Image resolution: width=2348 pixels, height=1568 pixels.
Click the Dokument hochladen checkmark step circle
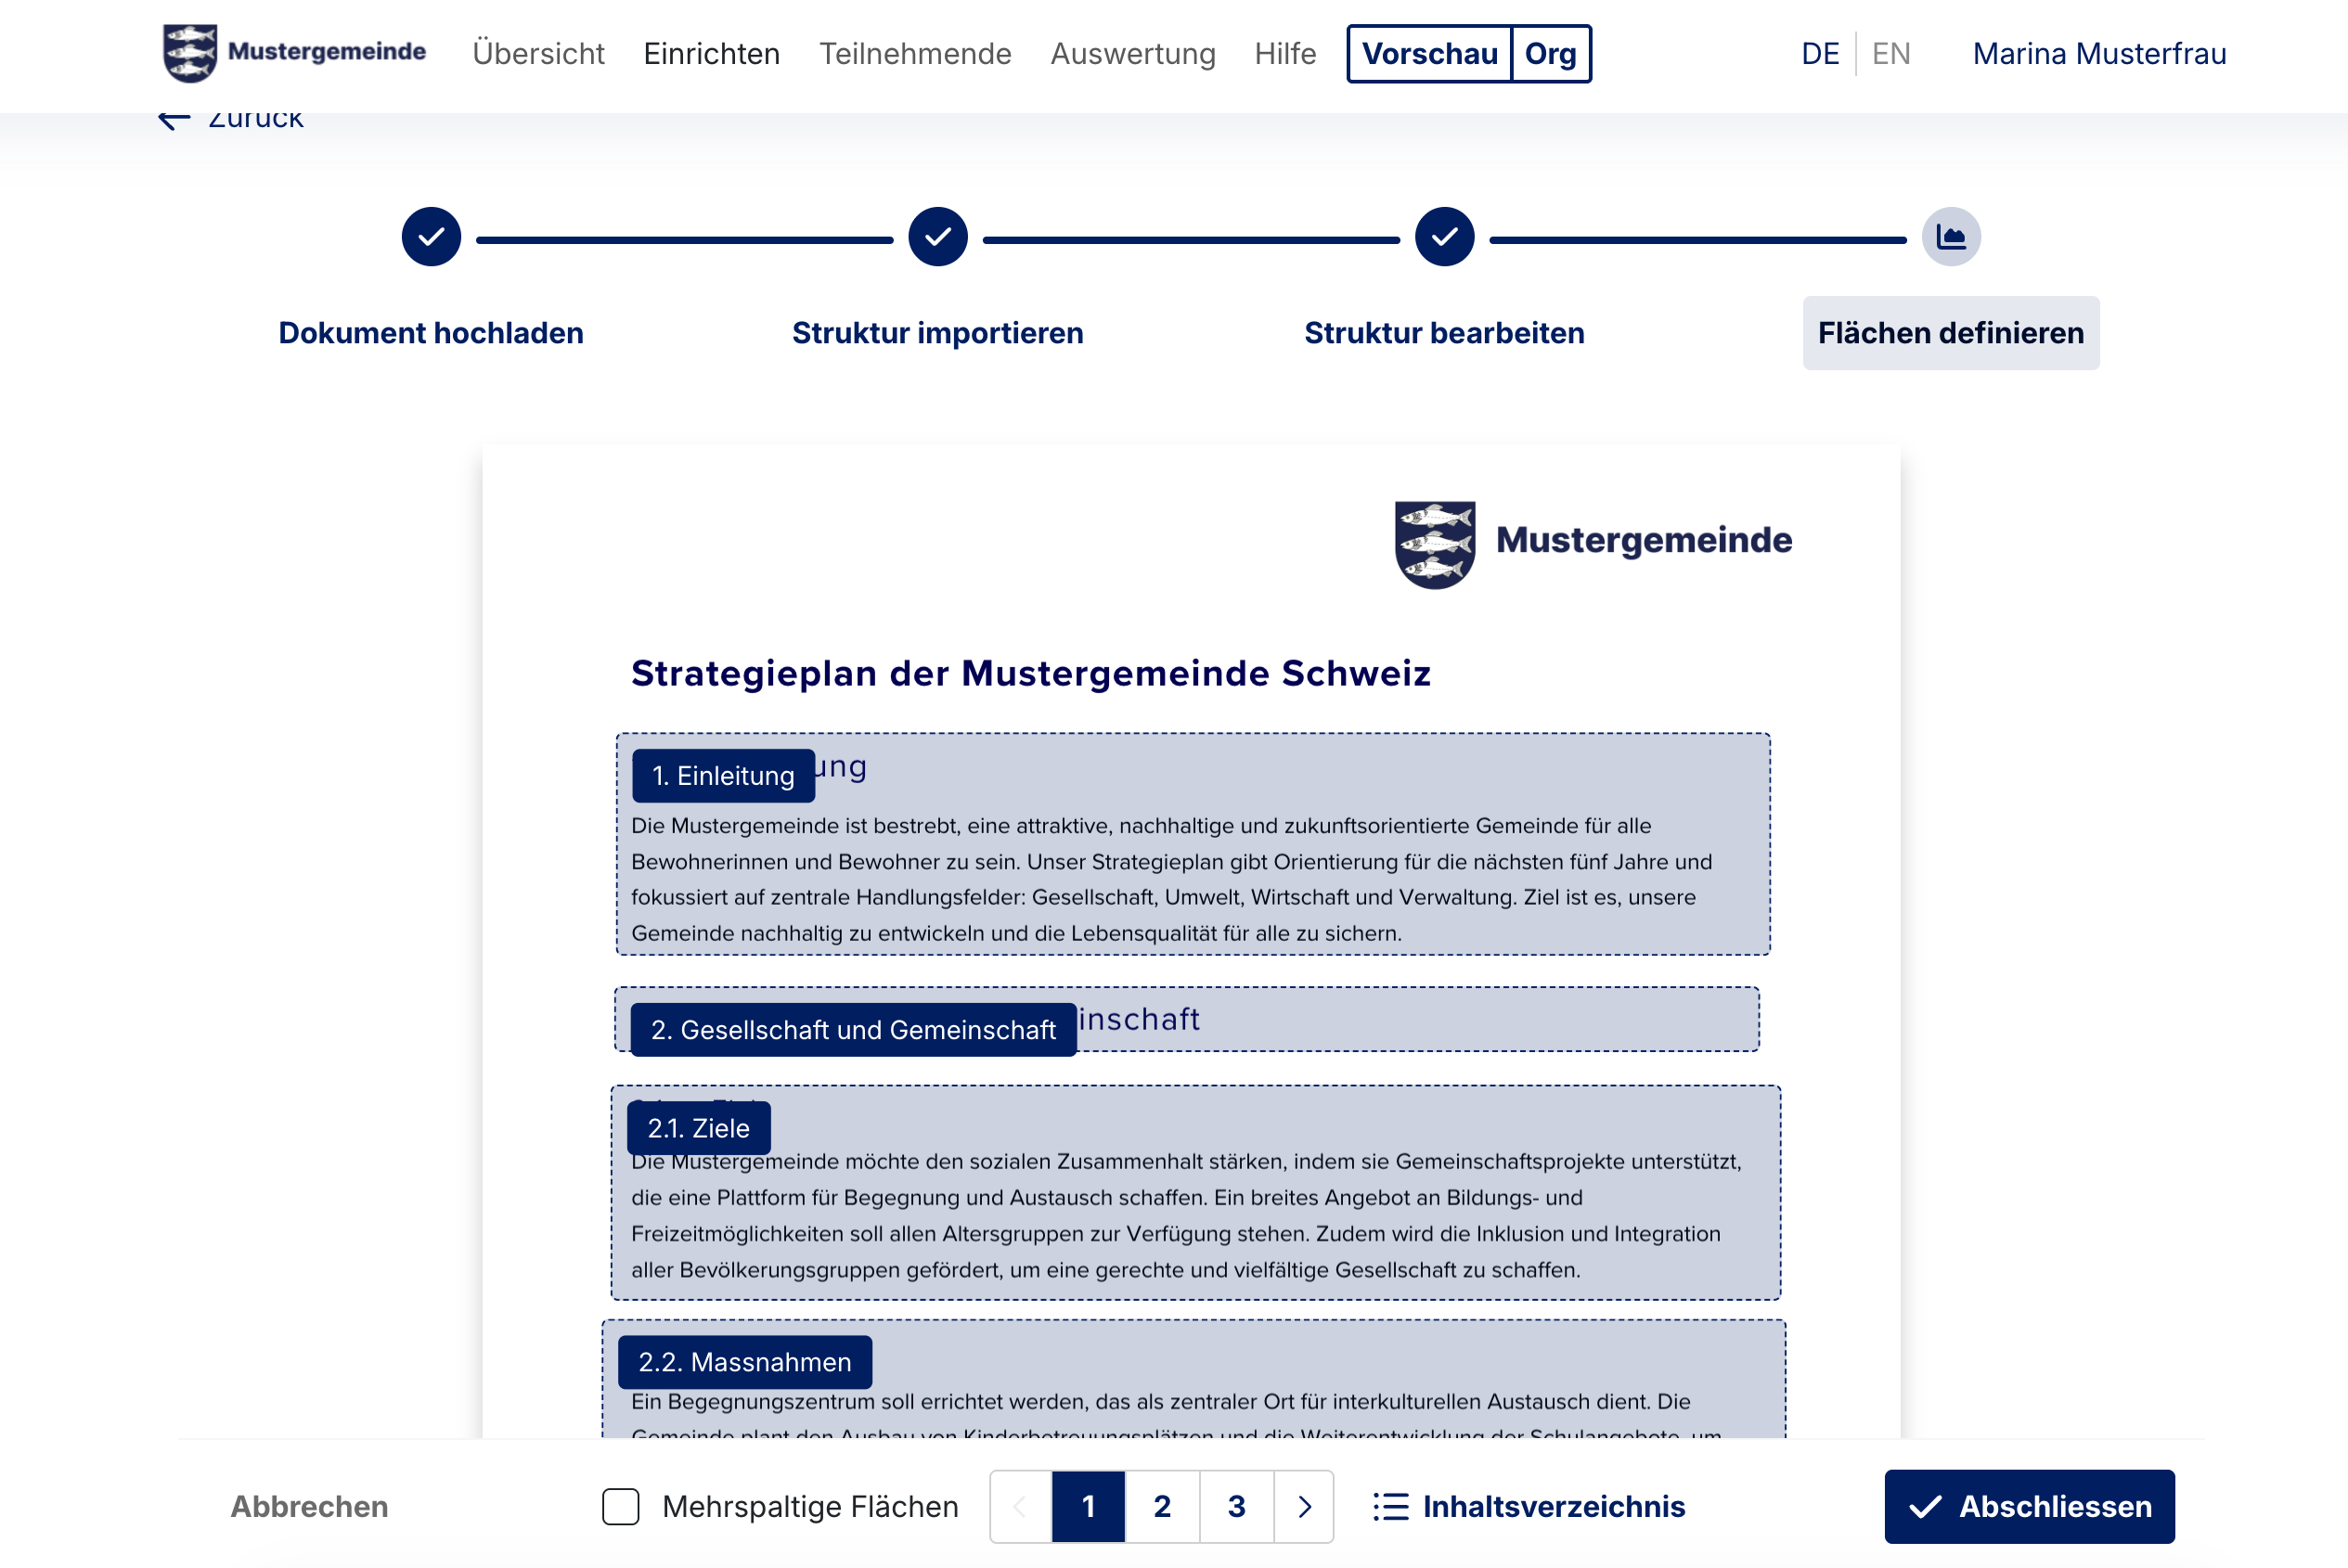tap(431, 237)
